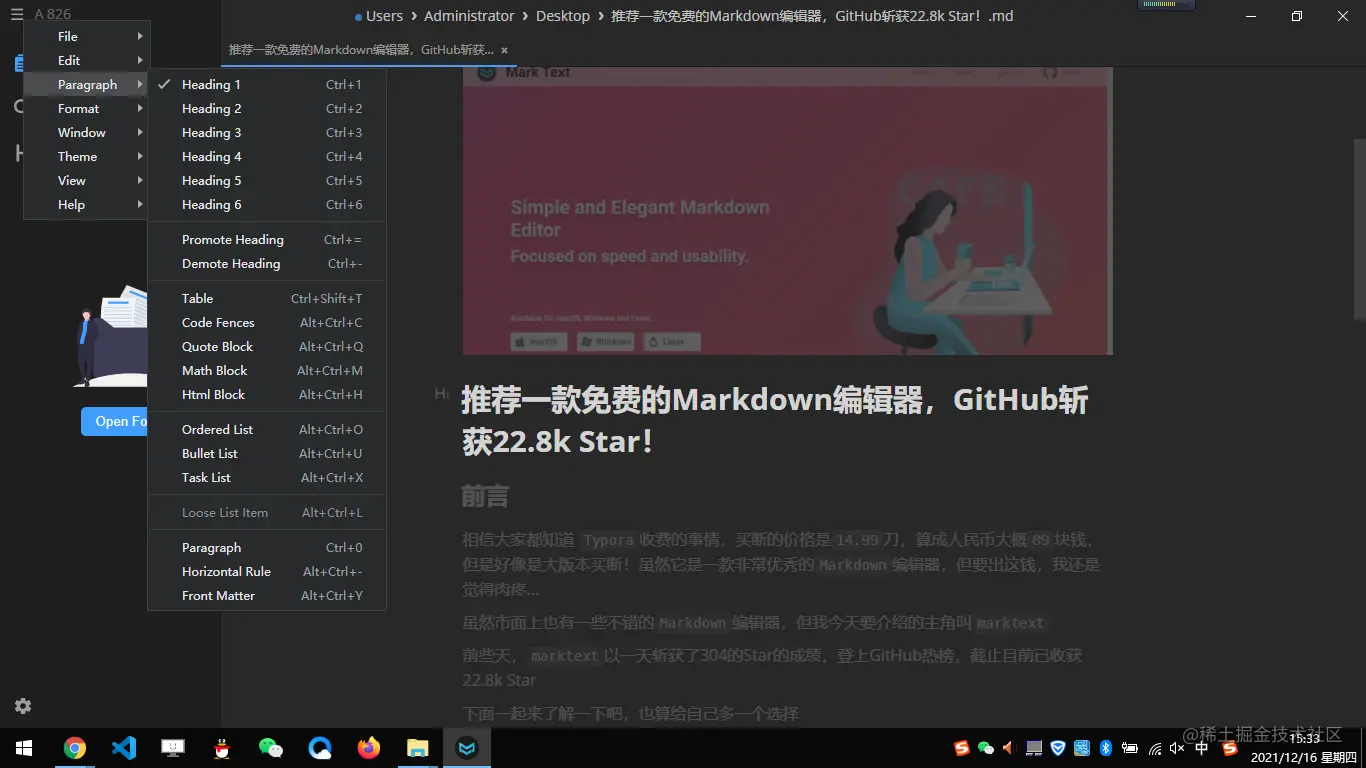Open the taskbar clock and date
This screenshot has width=1366, height=768.
(1303, 748)
